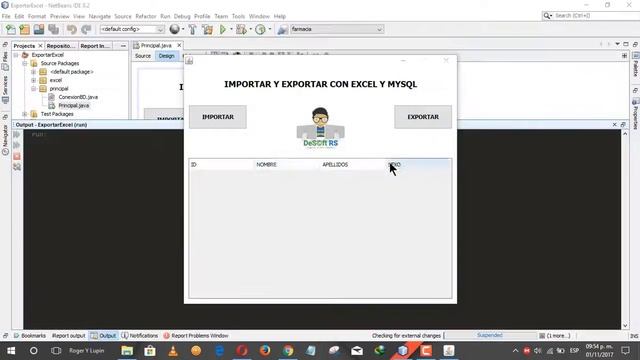Click the (1 more...) link in status bar
Image resolution: width=640 pixels, height=360 pixels.
558,336
